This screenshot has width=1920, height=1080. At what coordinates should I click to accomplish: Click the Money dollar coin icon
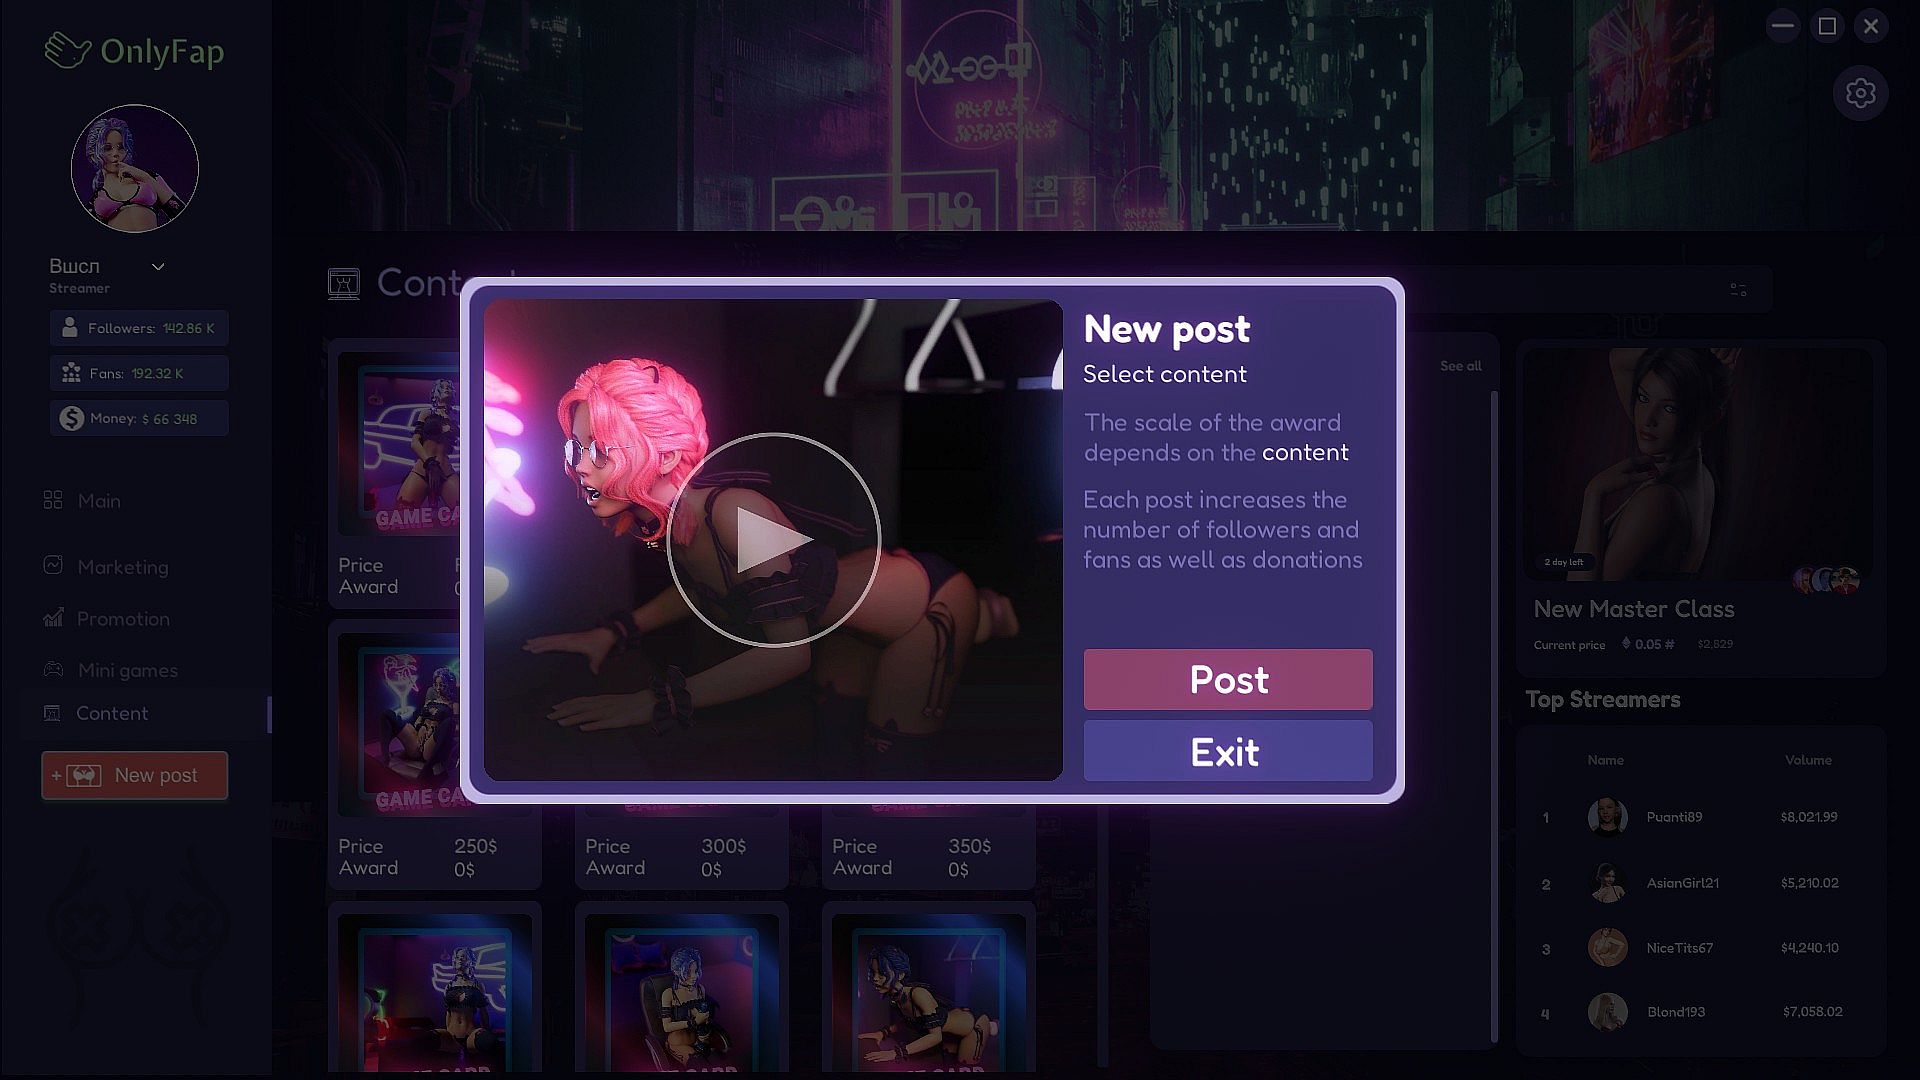click(71, 418)
